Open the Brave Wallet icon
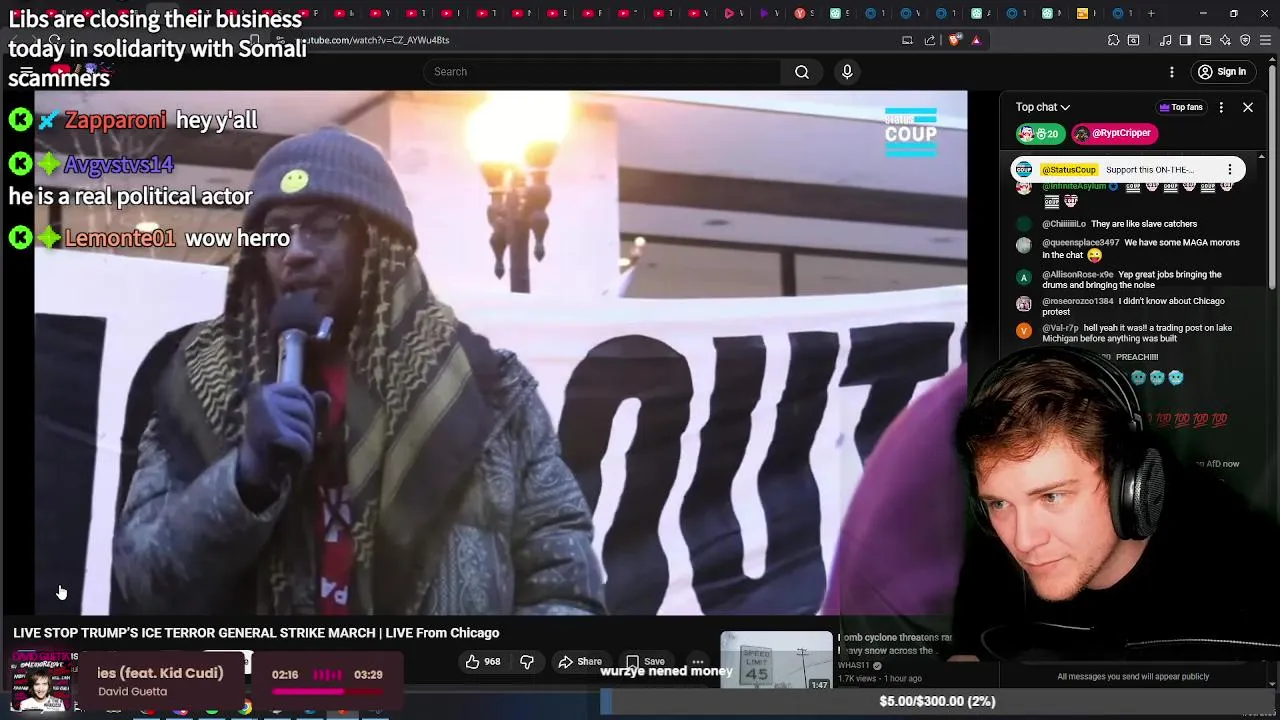Screen dimensions: 1280x720 point(1205,40)
